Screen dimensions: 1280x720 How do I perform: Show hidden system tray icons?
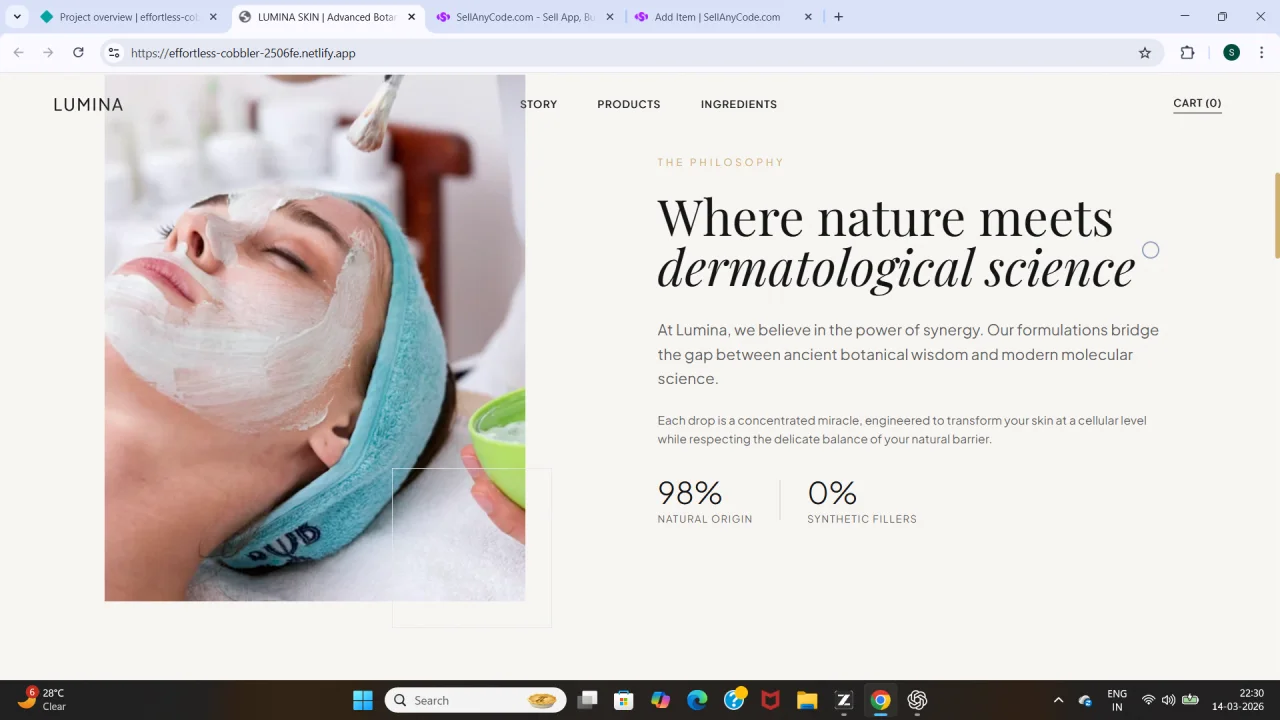click(1058, 700)
